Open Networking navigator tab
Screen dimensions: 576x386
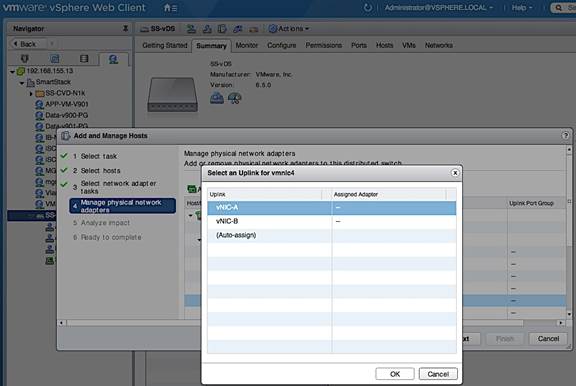coord(114,59)
